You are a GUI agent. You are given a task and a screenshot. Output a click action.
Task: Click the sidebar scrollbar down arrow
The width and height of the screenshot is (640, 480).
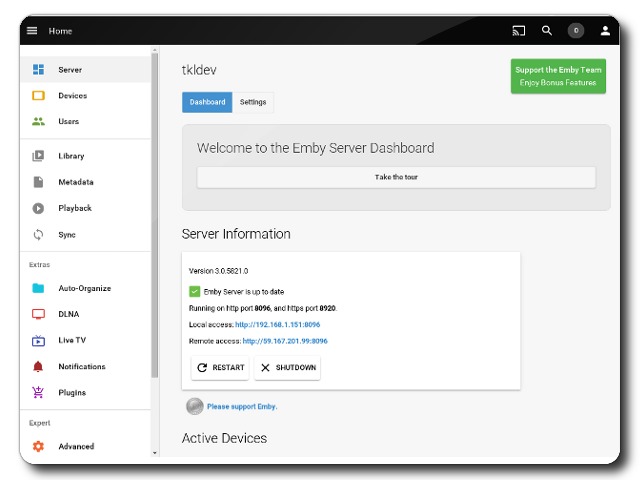point(155,453)
